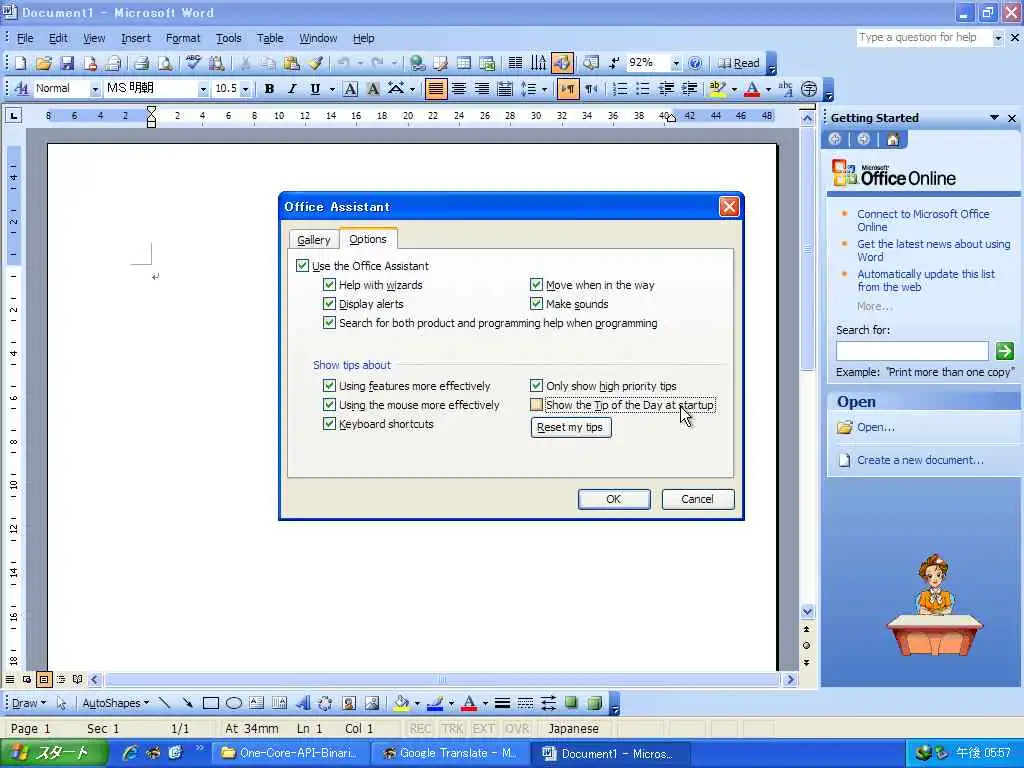Toggle Display alerts checkbox
1024x768 pixels.
pos(329,304)
